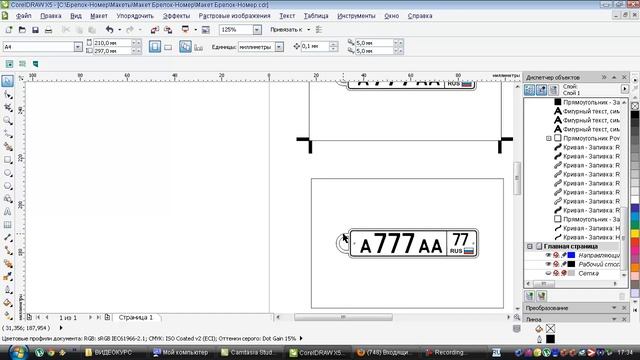The image size is (640, 360).
Task: Open the Текст menu
Action: pyautogui.click(x=287, y=16)
